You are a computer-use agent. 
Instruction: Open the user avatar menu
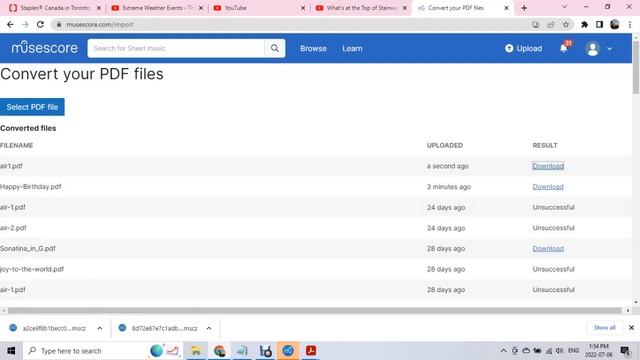592,49
